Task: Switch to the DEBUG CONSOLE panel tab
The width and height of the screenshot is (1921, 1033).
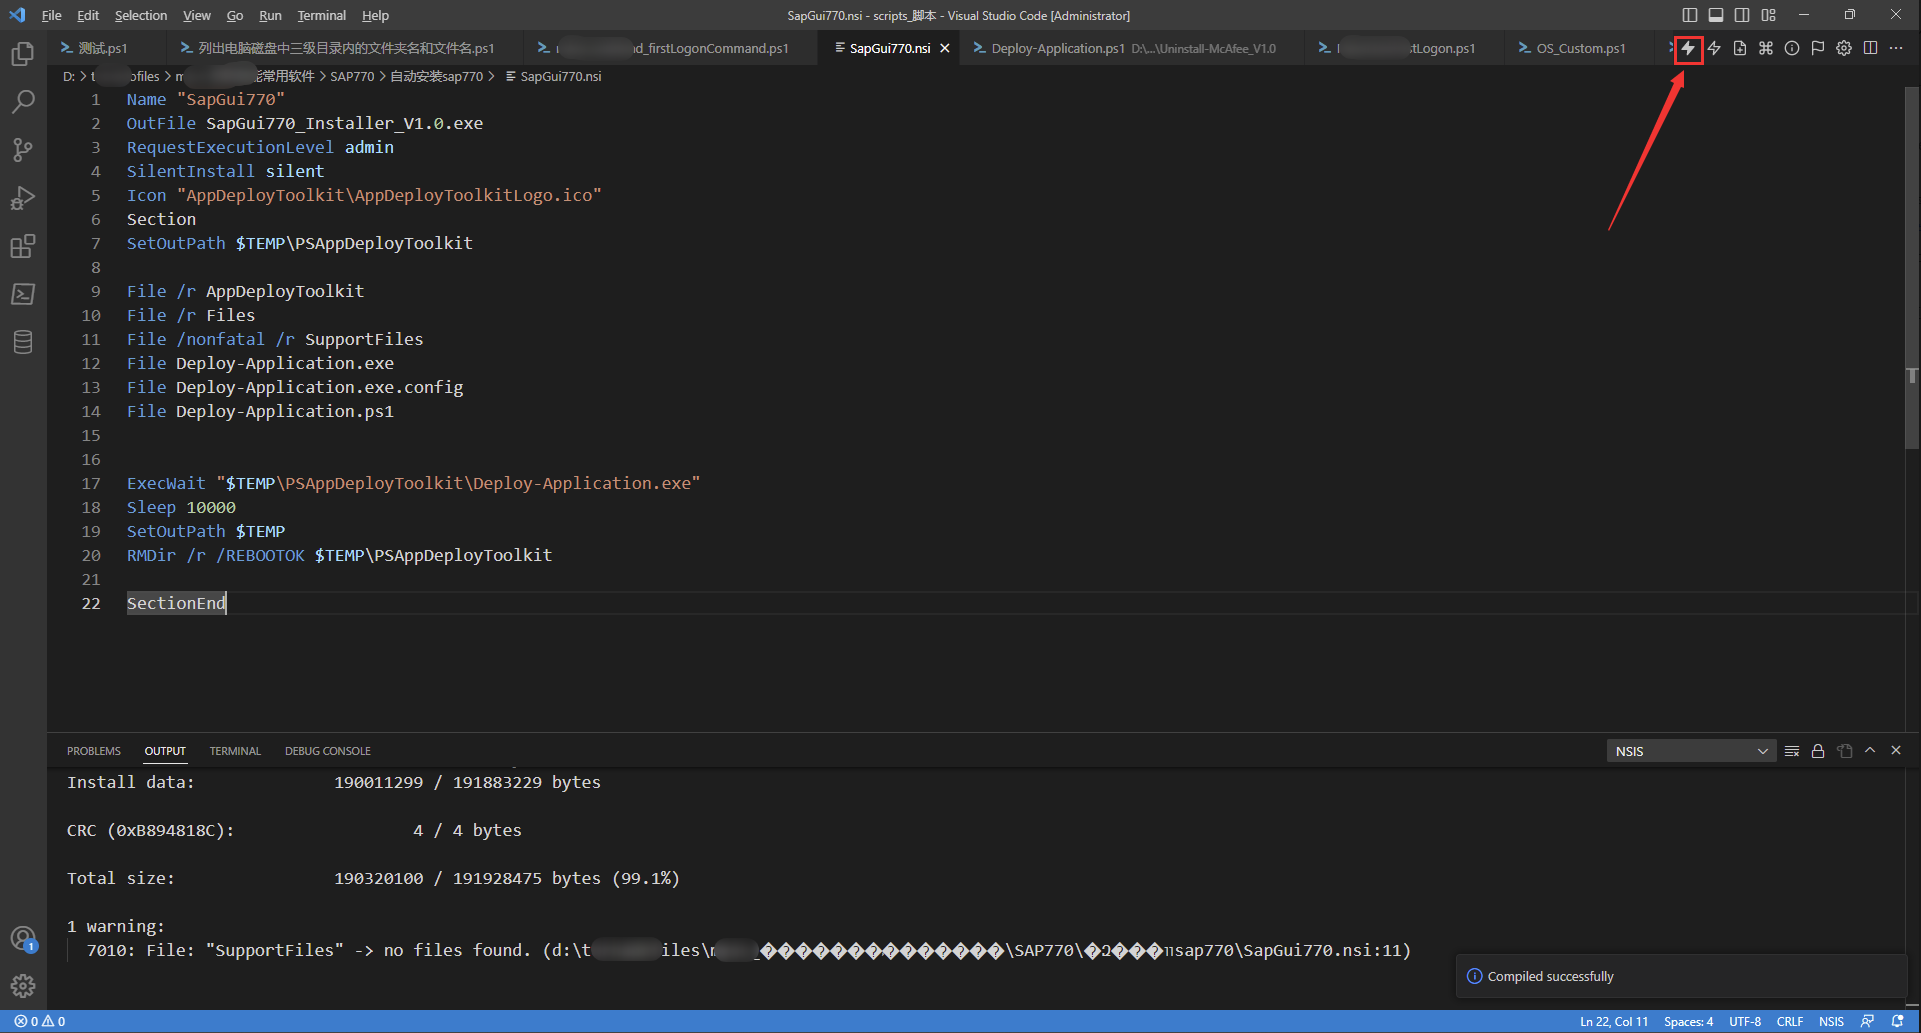Action: click(328, 751)
